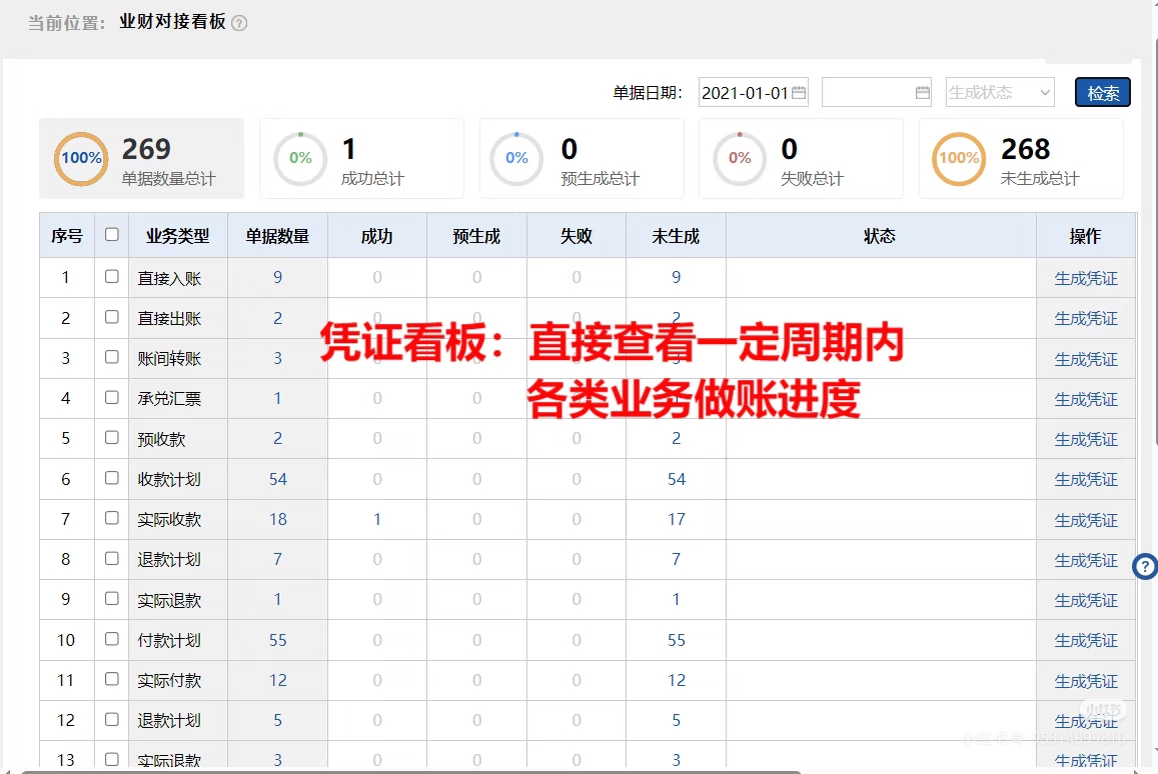Click the 100% ring of 未生成总计
The width and height of the screenshot is (1158, 774).
(x=959, y=158)
